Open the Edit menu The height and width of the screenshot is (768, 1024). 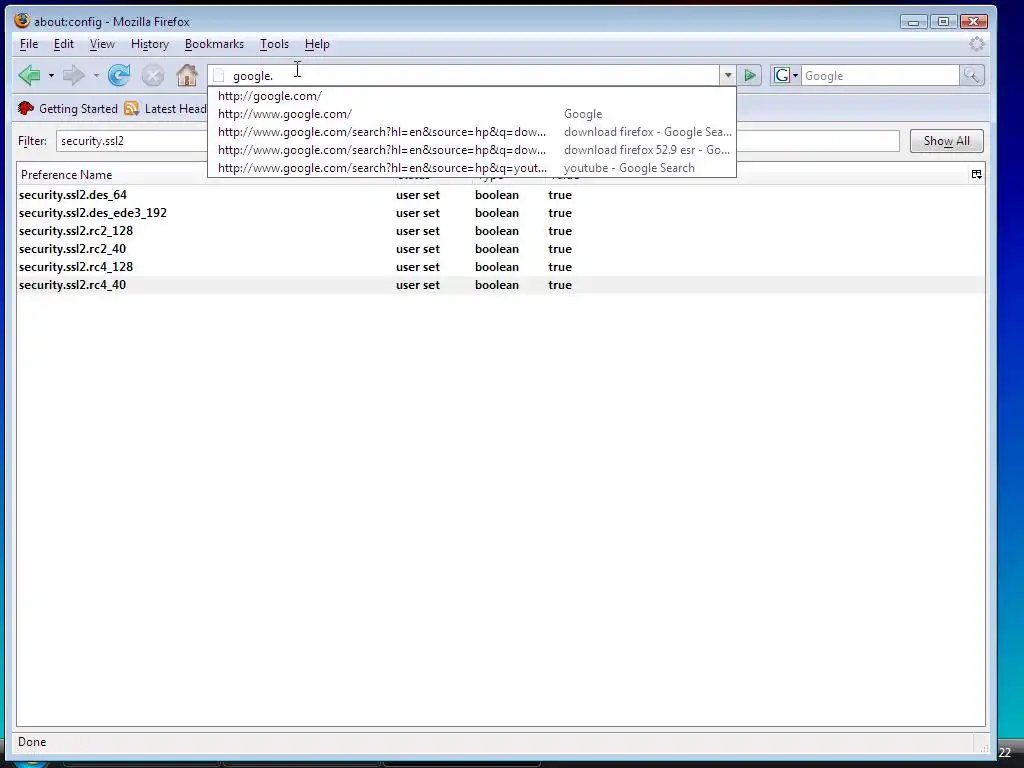pyautogui.click(x=63, y=44)
